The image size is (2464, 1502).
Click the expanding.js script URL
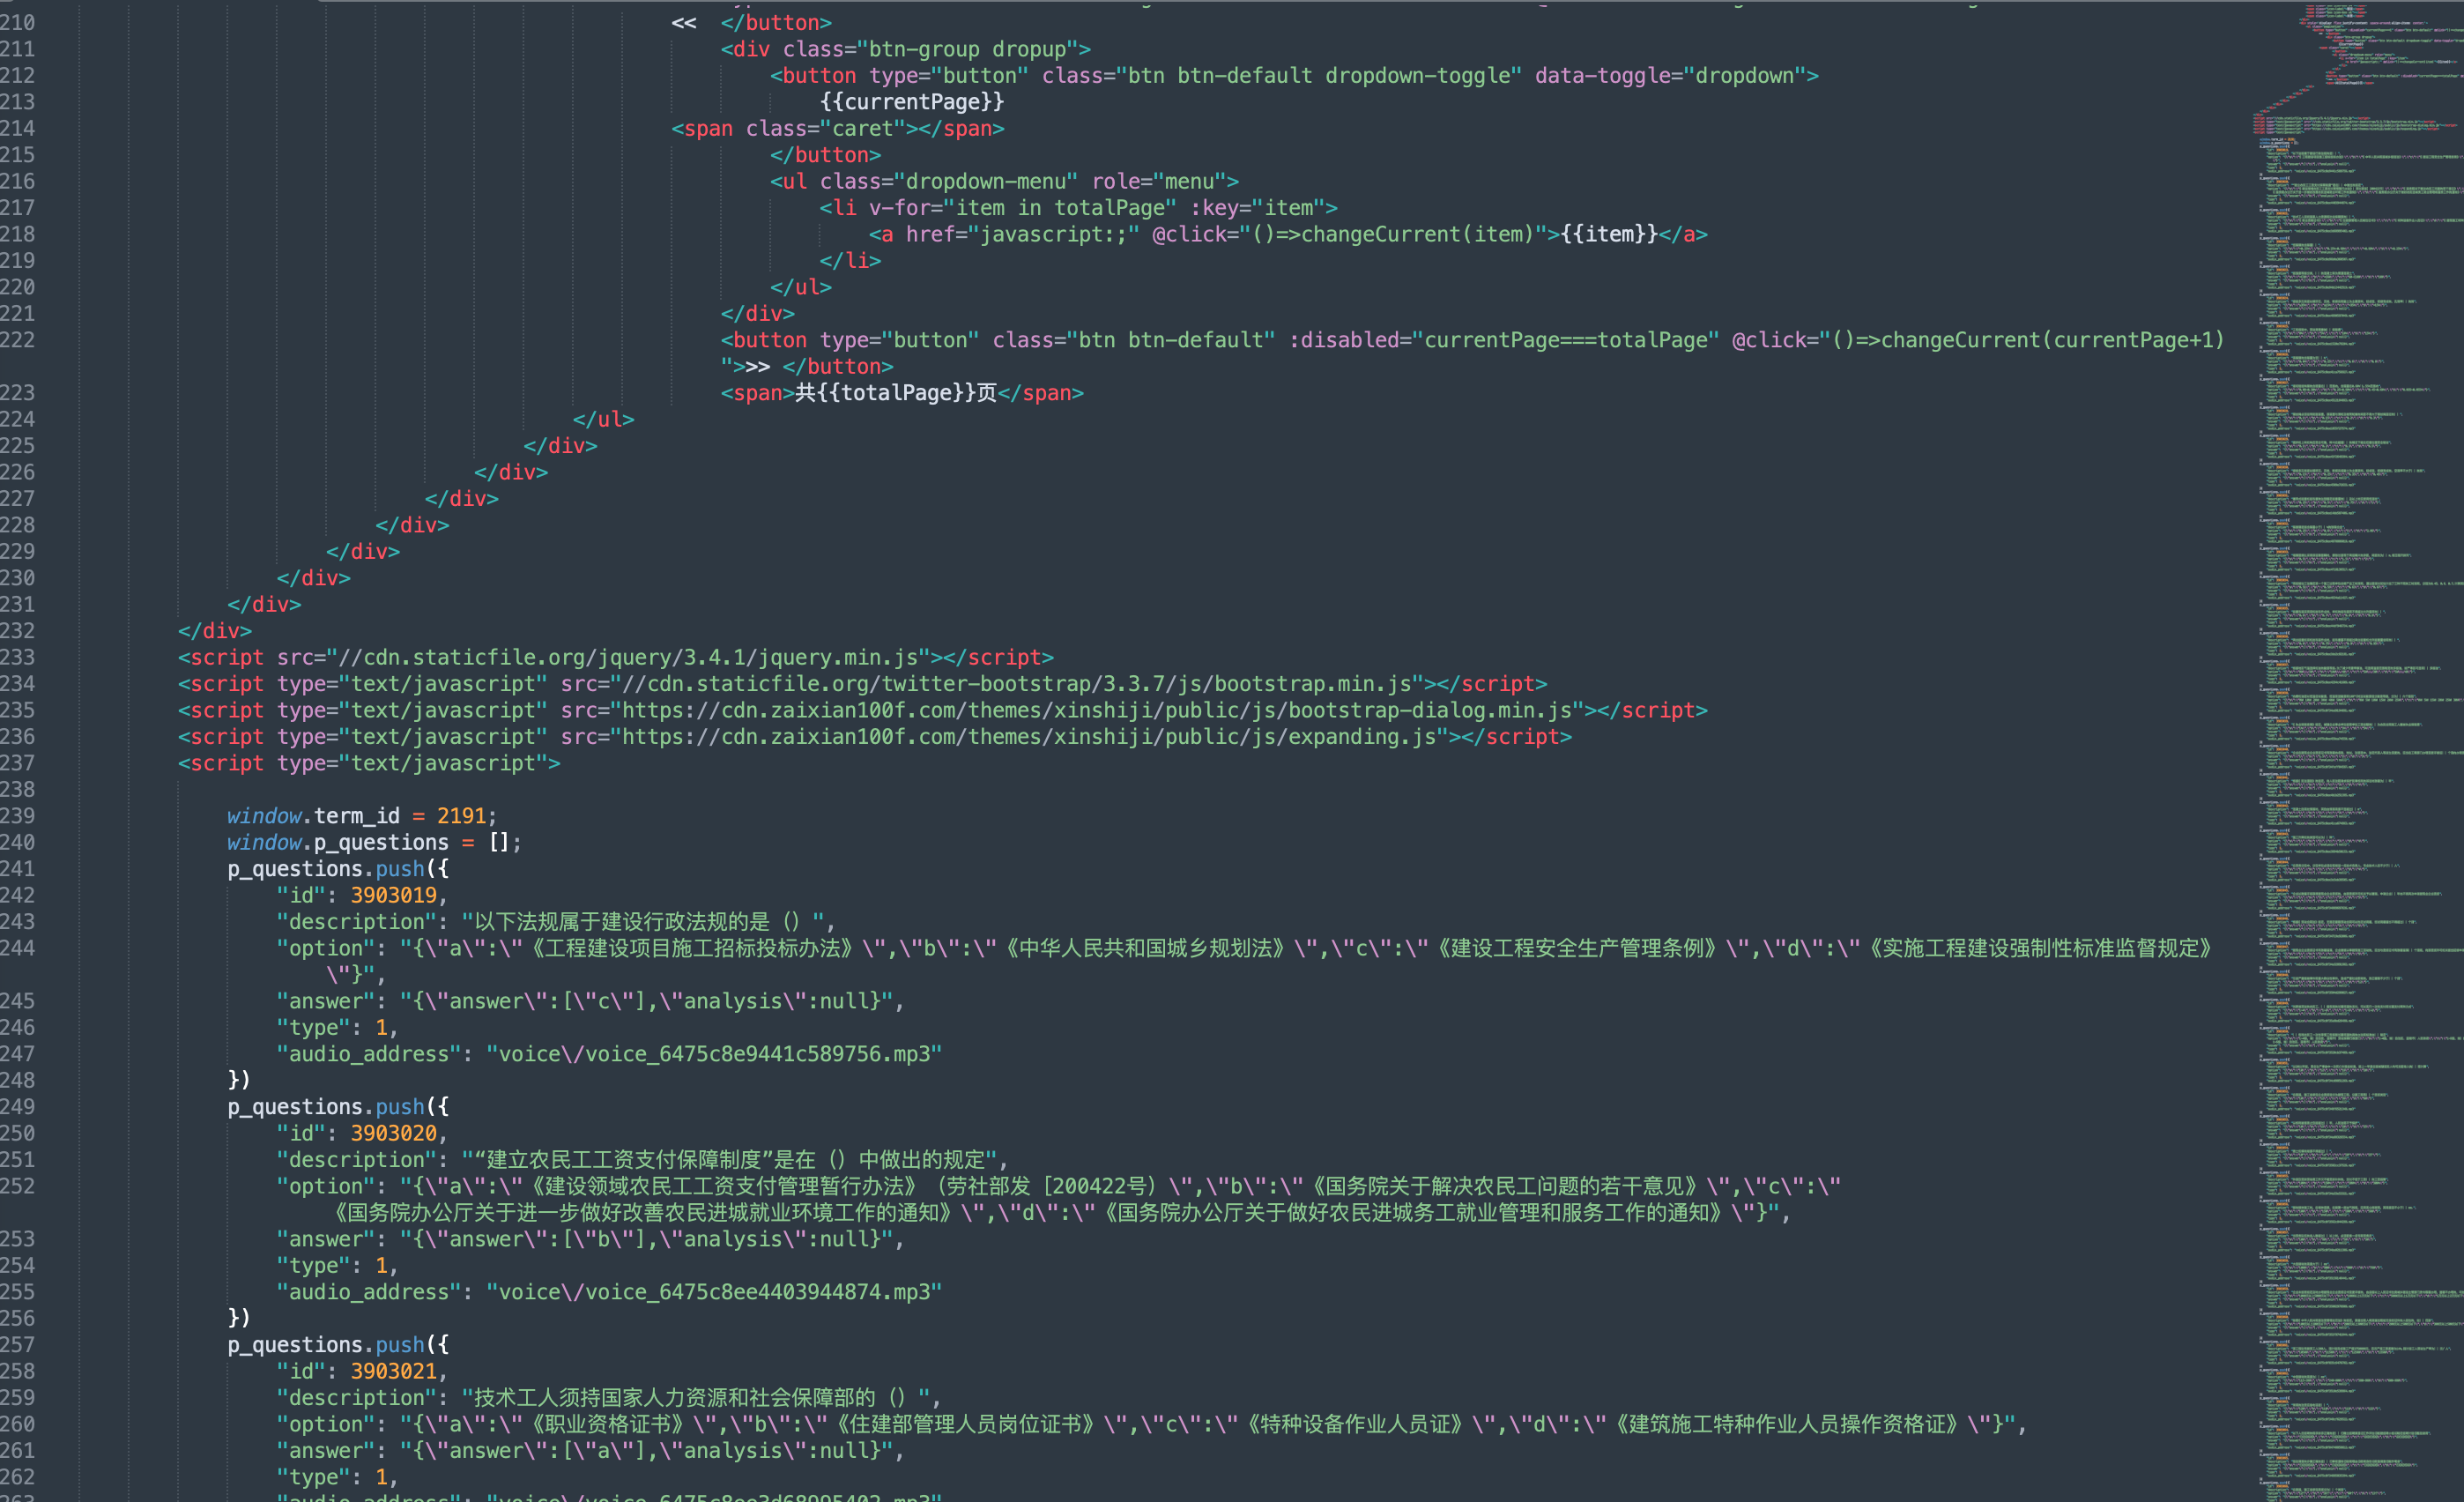(x=1029, y=737)
